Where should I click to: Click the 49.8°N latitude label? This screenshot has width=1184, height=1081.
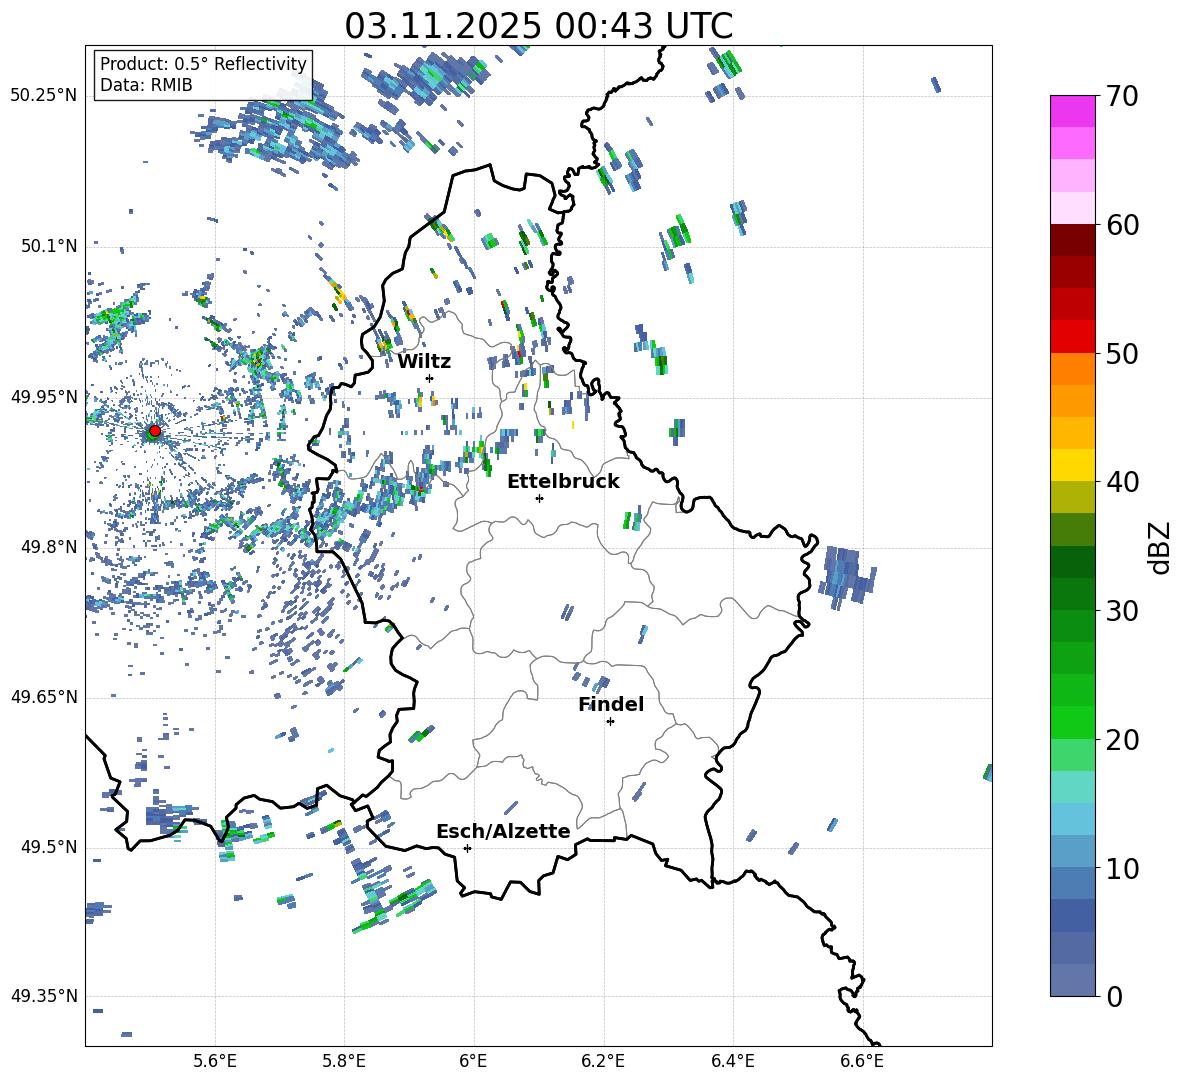[x=49, y=547]
